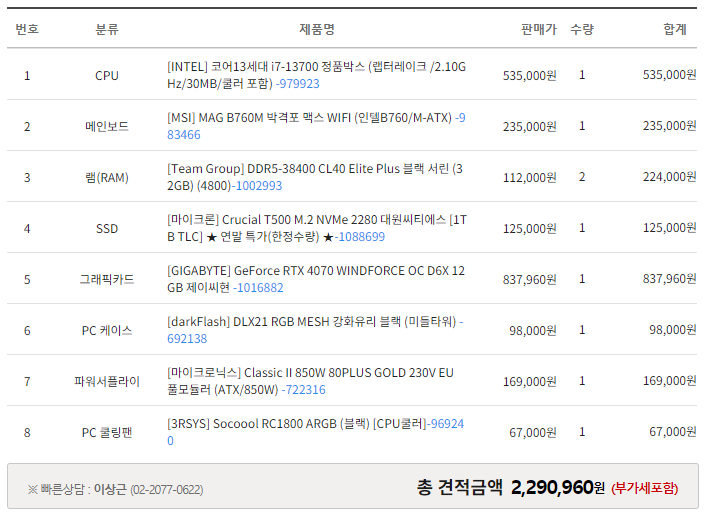Screen dimensions: 712x522
Task: Click the 분류 column header
Action: pyautogui.click(x=107, y=29)
